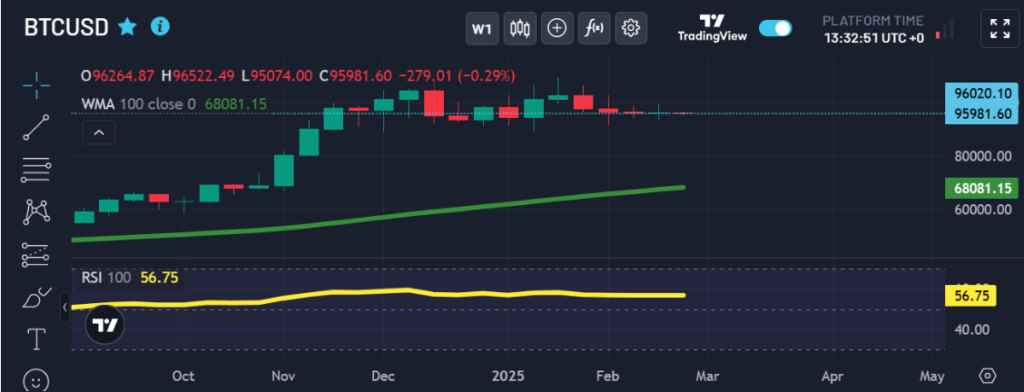Screen dimensions: 1024x392
Task: Open time axis settings hexagon icon
Action: coord(987,376)
